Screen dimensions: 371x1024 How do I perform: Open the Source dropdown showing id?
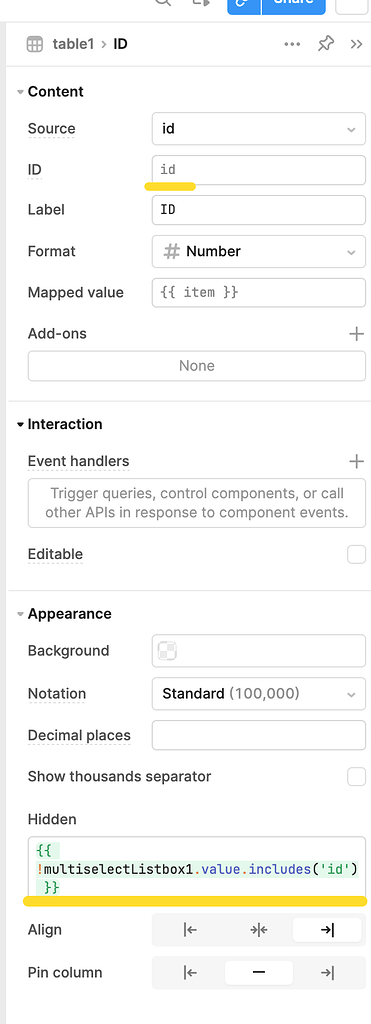(x=259, y=129)
